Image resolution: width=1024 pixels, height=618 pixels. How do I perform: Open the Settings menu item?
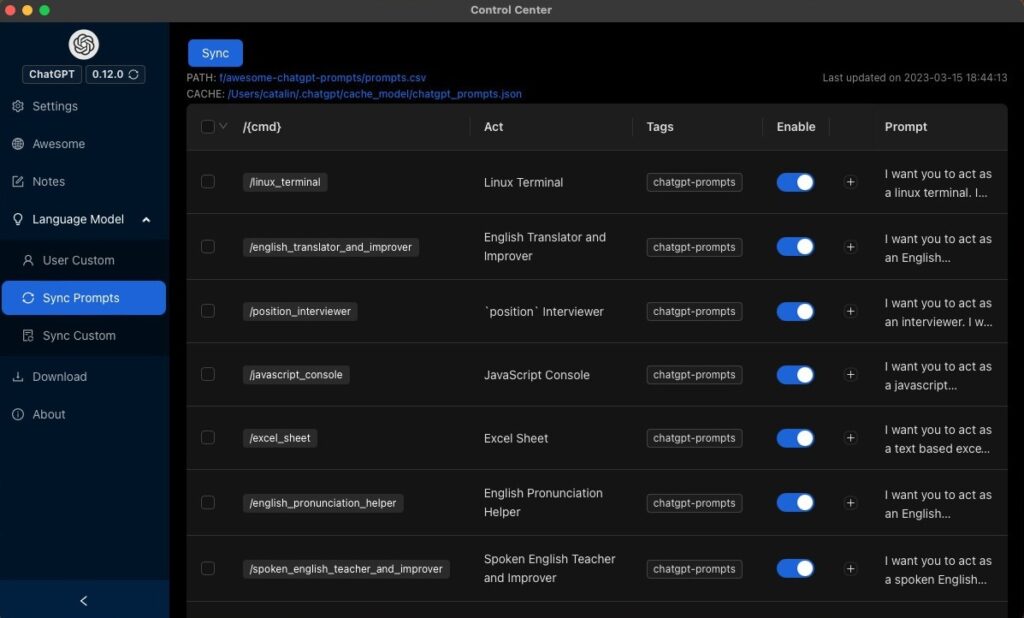[x=84, y=106]
